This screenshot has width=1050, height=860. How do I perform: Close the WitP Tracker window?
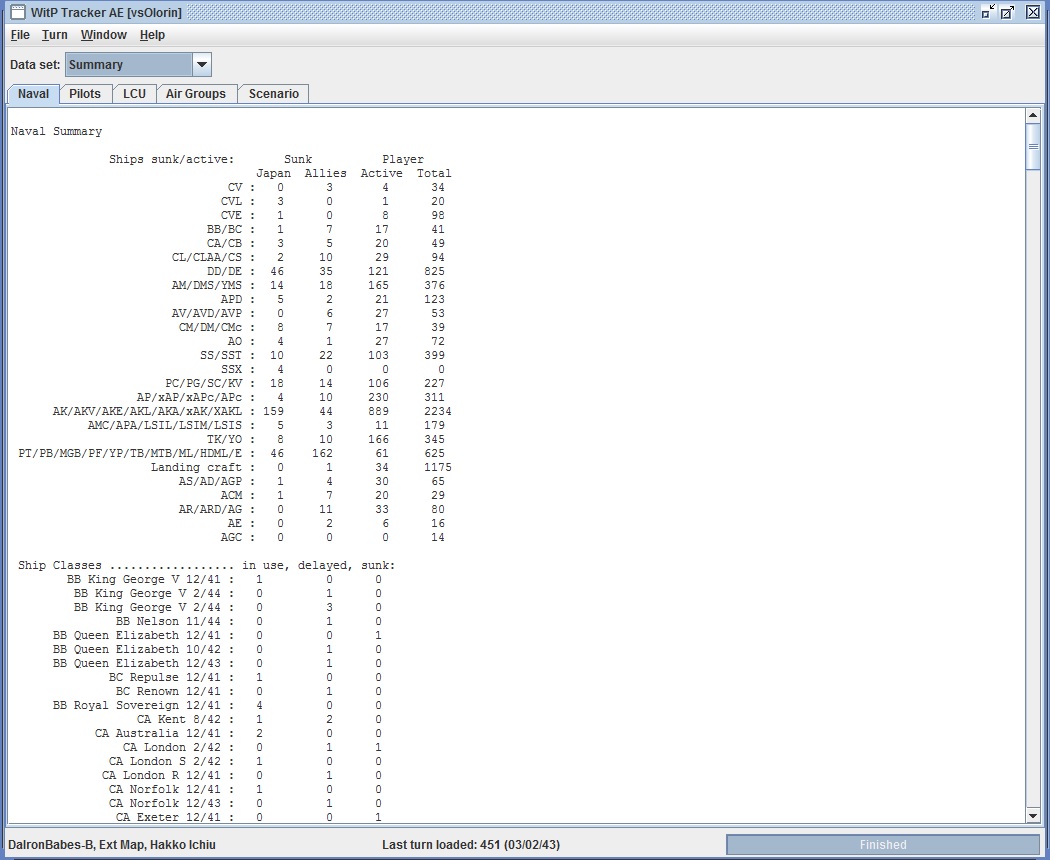[1033, 12]
